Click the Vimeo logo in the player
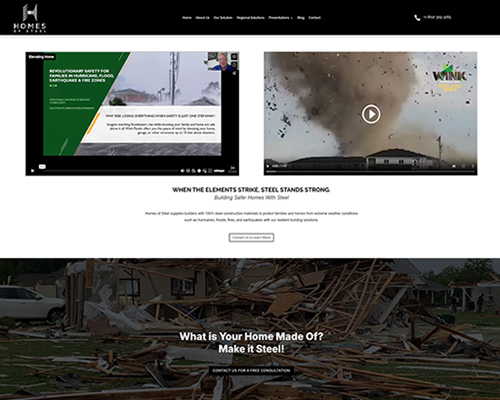 click(x=219, y=171)
